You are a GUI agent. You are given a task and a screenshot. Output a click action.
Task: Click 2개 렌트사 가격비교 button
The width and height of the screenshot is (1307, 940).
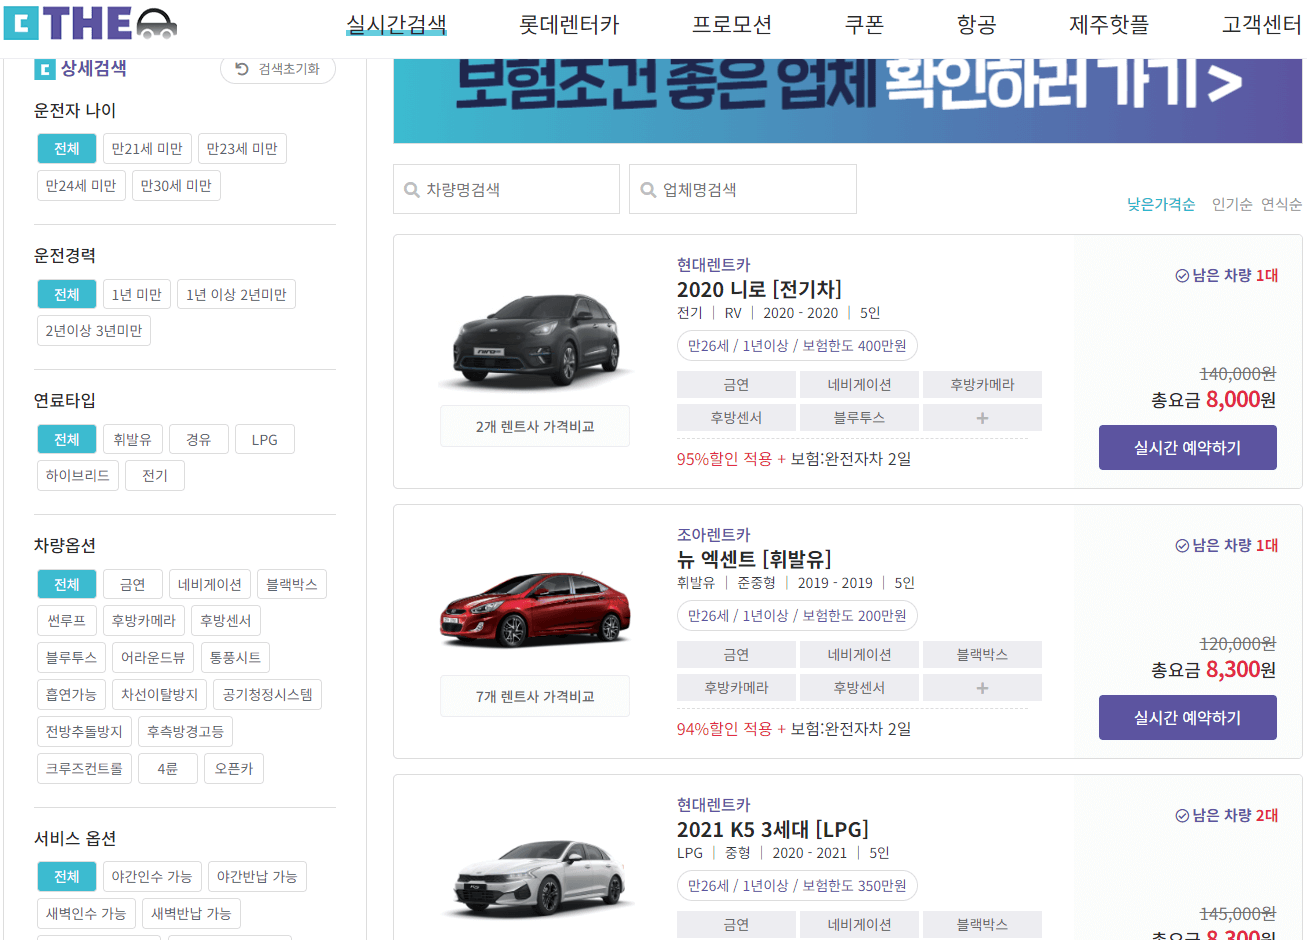click(535, 426)
